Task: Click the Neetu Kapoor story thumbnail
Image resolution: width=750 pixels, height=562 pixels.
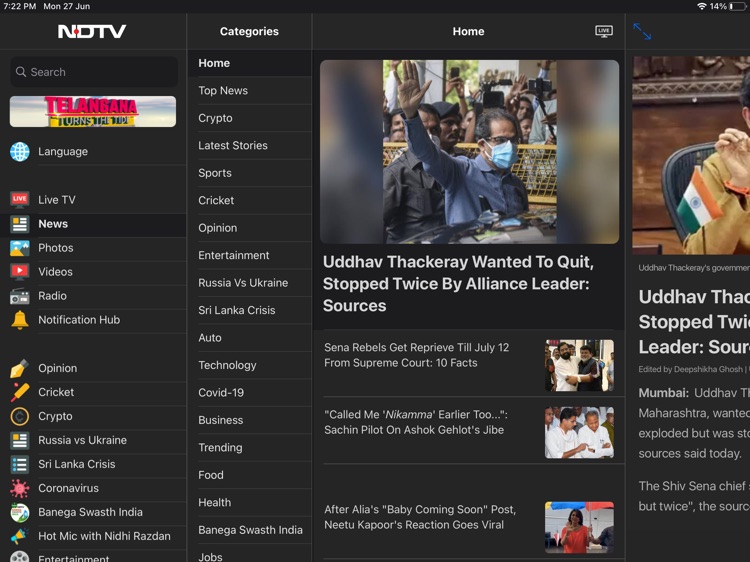Action: tap(579, 527)
